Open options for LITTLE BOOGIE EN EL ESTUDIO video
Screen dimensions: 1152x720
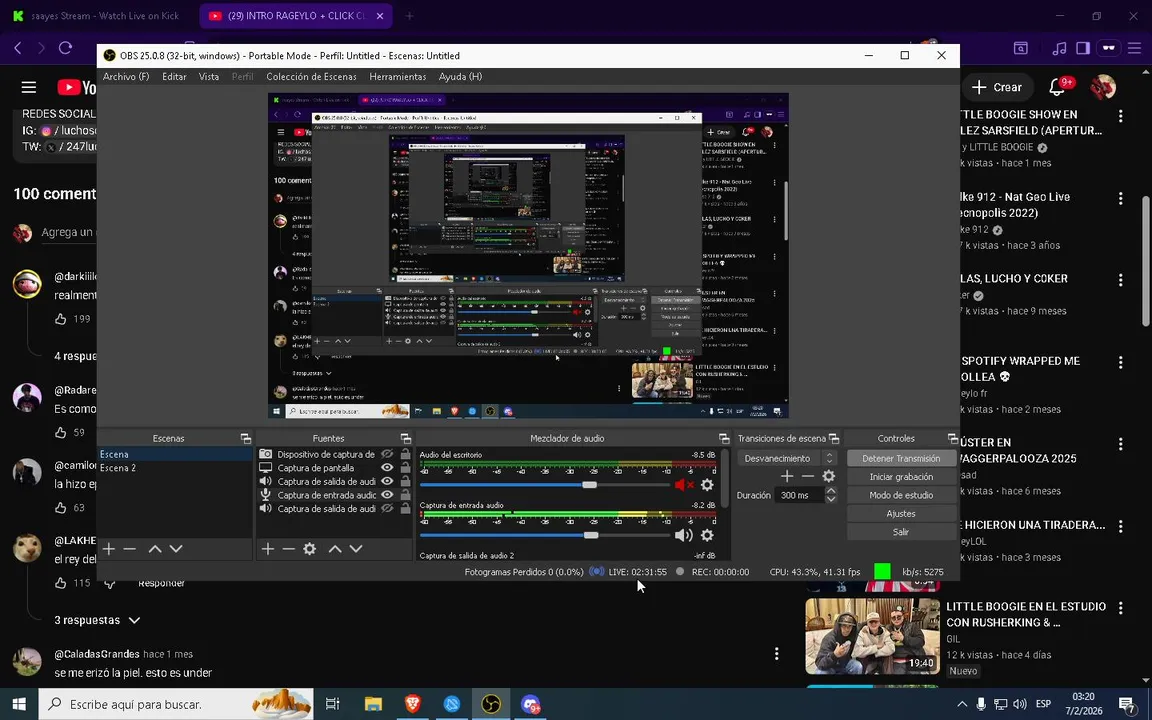1120,608
